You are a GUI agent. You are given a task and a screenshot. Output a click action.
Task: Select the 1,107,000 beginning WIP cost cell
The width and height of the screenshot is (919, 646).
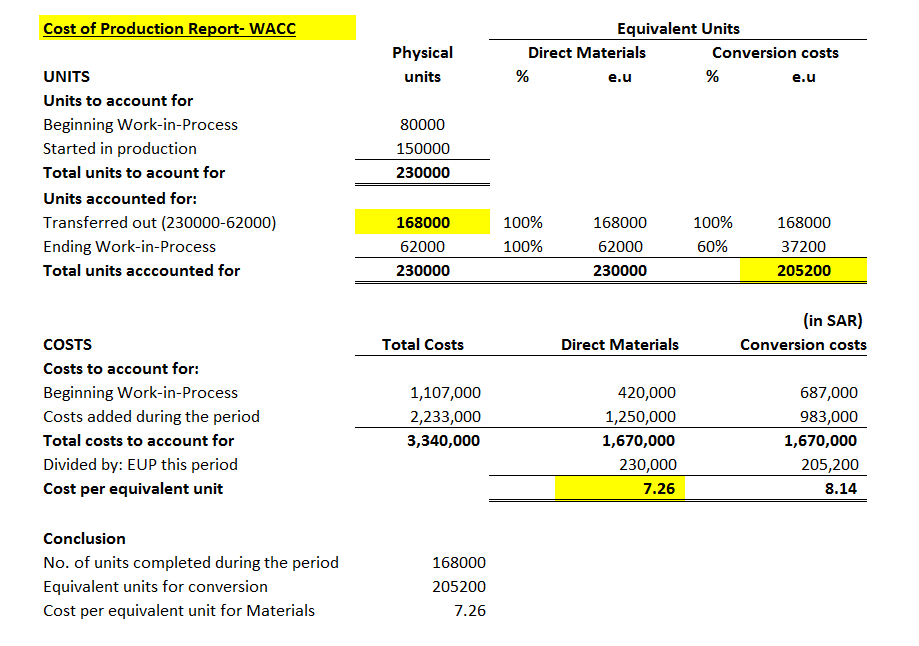[x=445, y=393]
